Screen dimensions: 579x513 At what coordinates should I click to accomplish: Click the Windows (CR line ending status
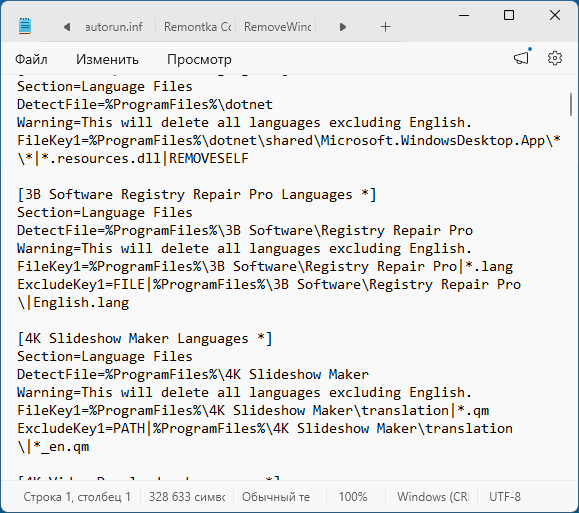(433, 497)
